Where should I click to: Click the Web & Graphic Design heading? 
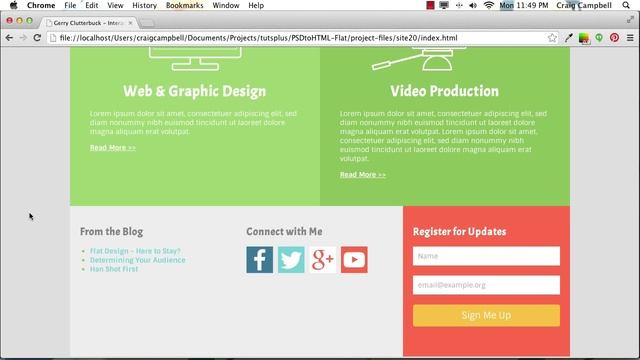click(194, 91)
